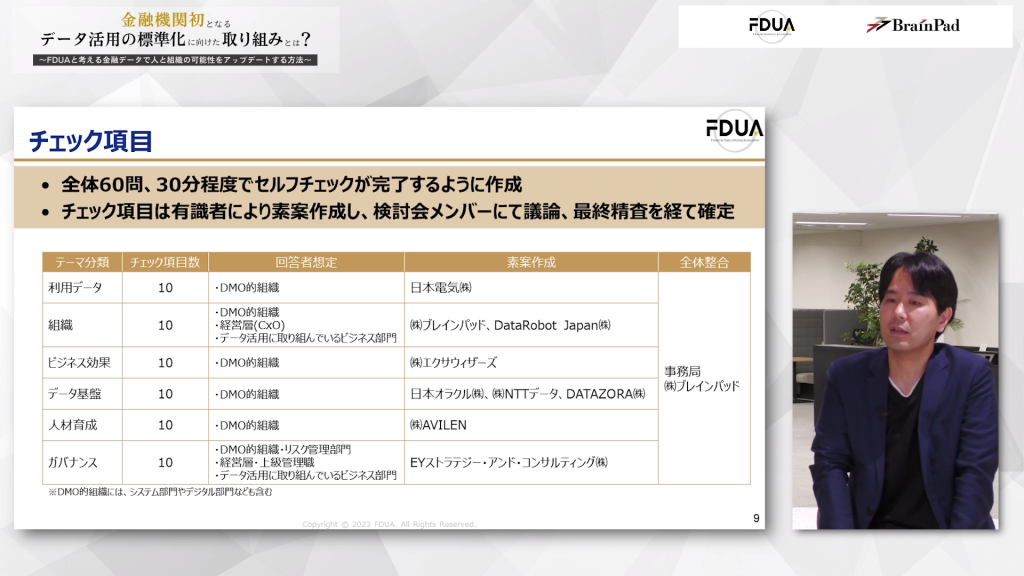Click "経営層・上級管理職" in the ガバナンス row

[266, 462]
